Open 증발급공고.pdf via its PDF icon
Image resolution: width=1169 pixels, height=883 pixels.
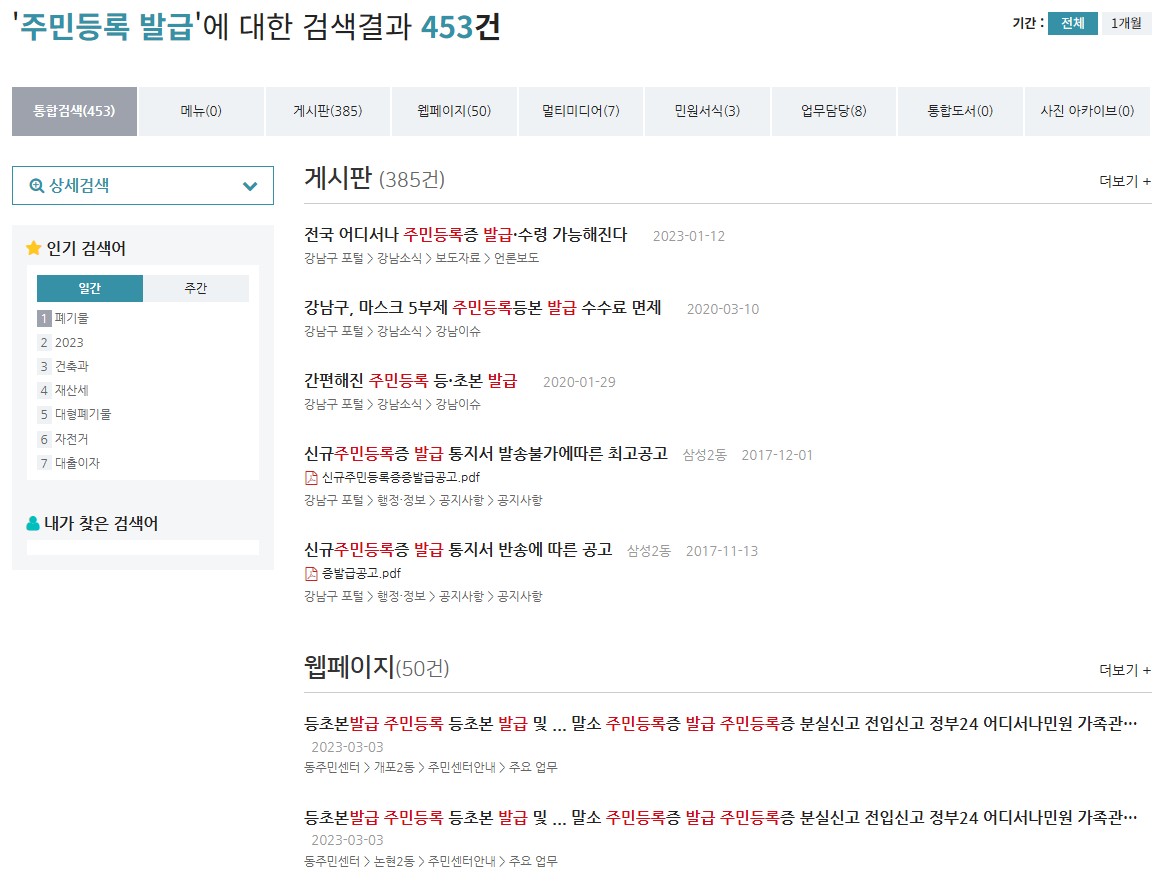coord(312,573)
